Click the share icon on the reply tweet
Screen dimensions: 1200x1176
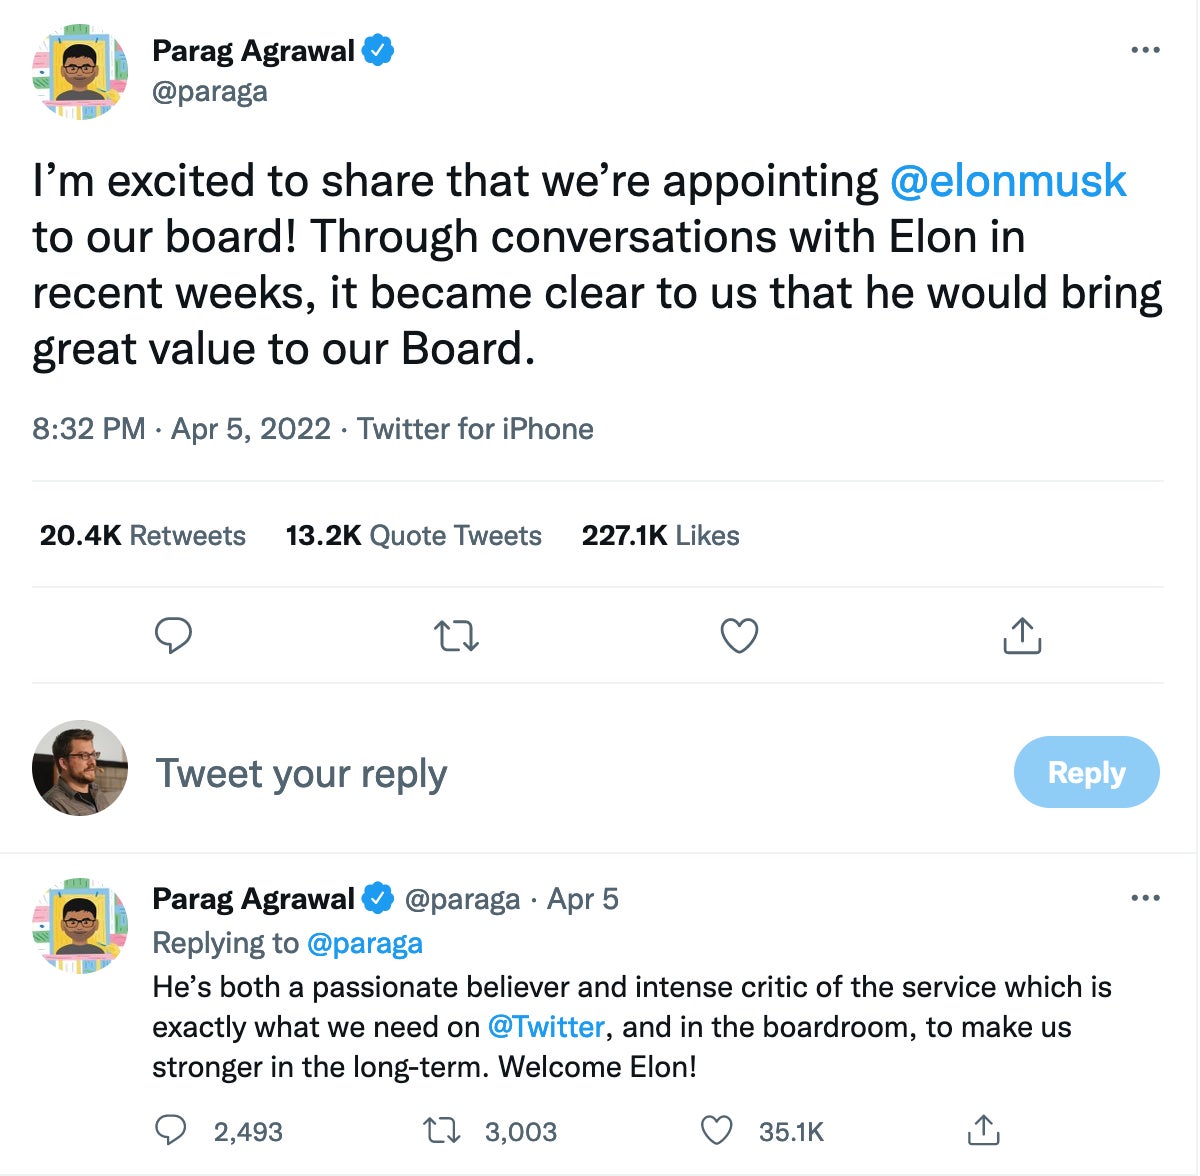[x=983, y=1128]
